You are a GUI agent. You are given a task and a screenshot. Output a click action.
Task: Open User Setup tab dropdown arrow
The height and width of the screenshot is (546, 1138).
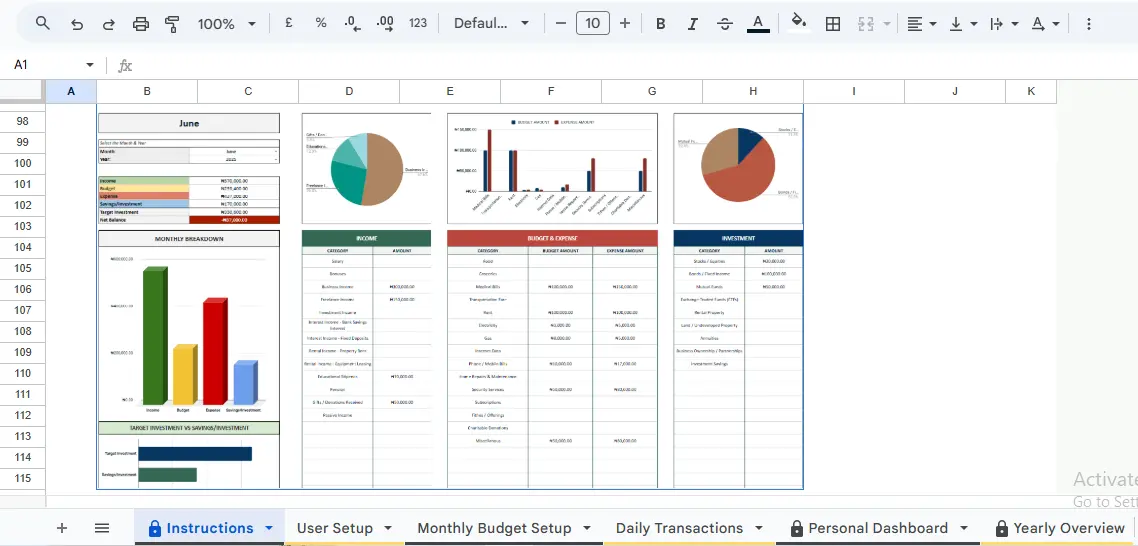(x=388, y=528)
